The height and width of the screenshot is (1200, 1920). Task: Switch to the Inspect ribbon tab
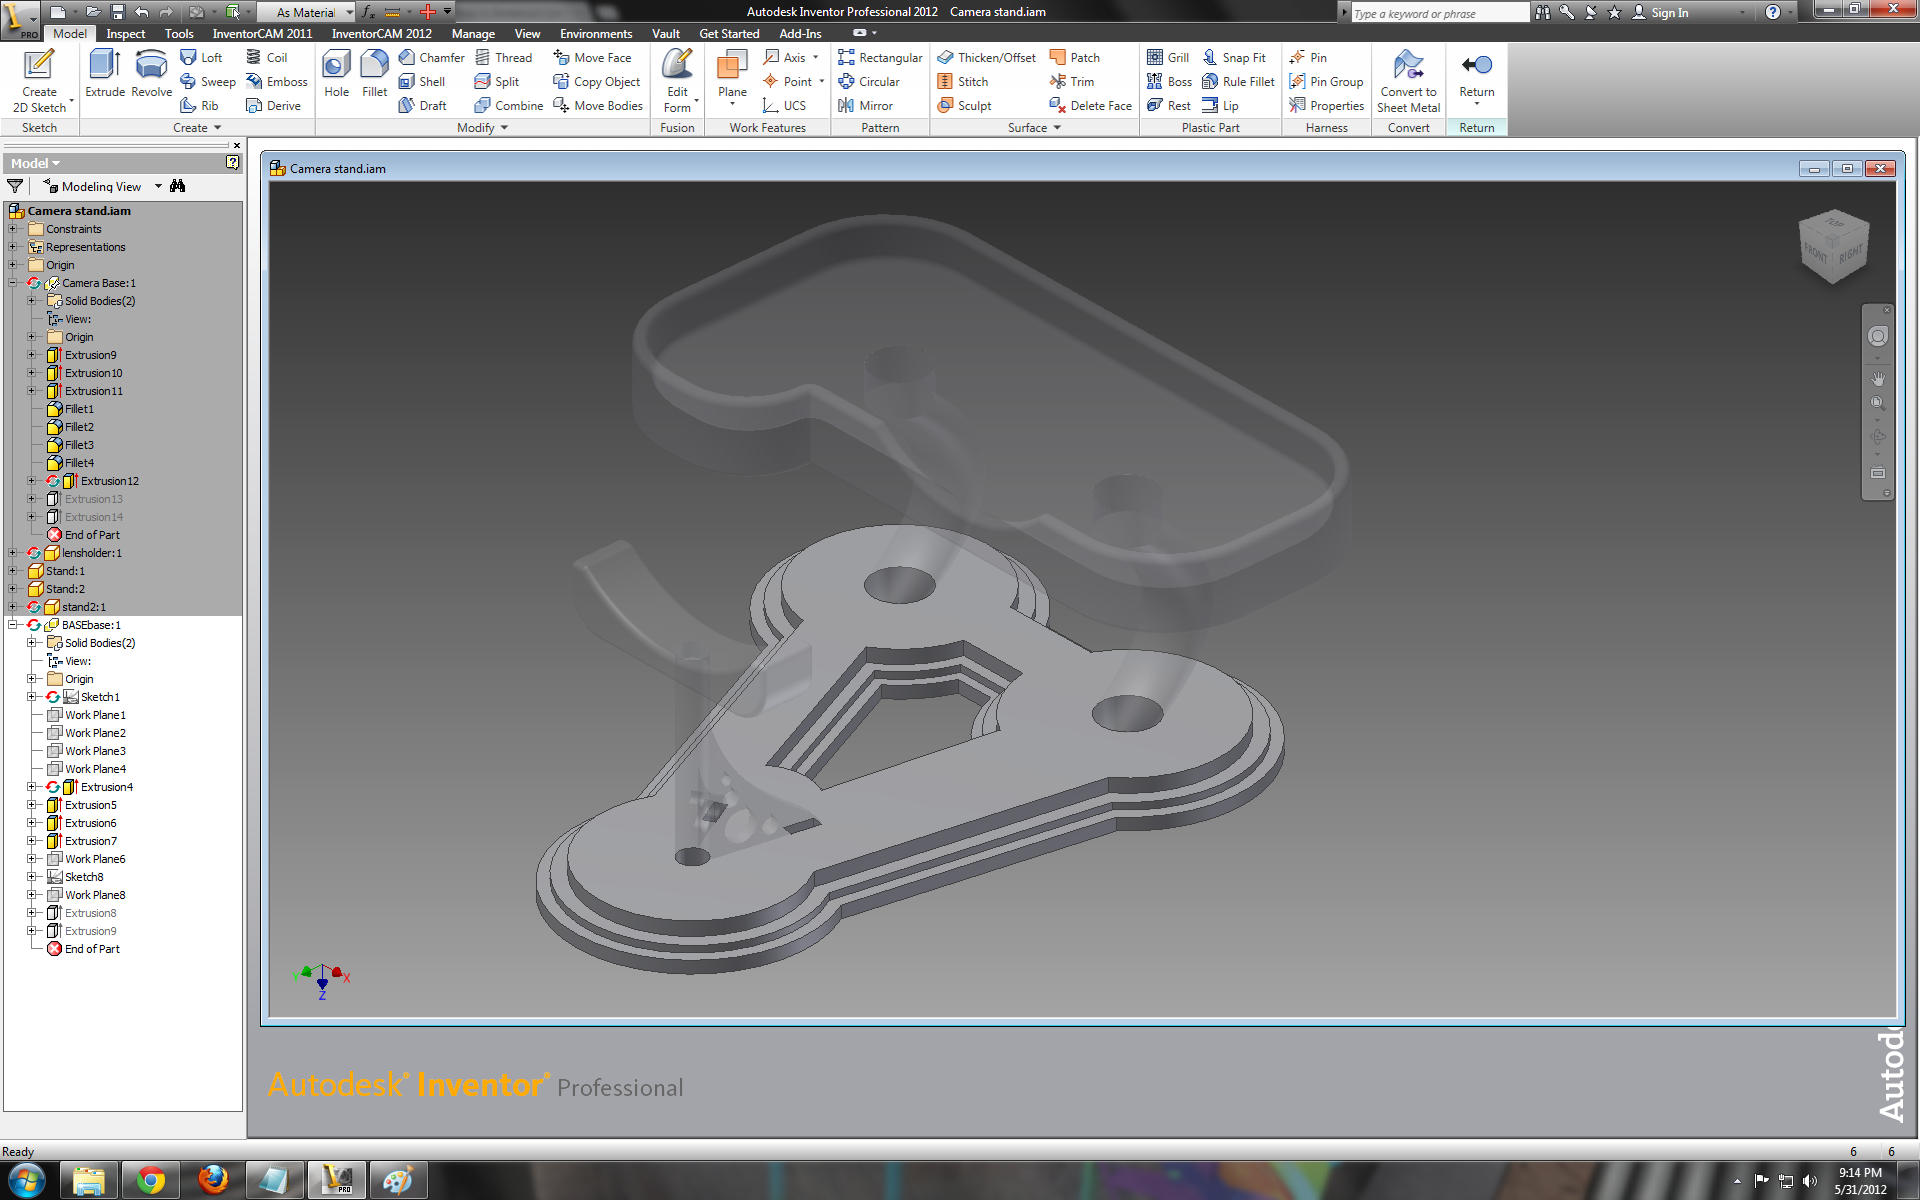(x=126, y=34)
